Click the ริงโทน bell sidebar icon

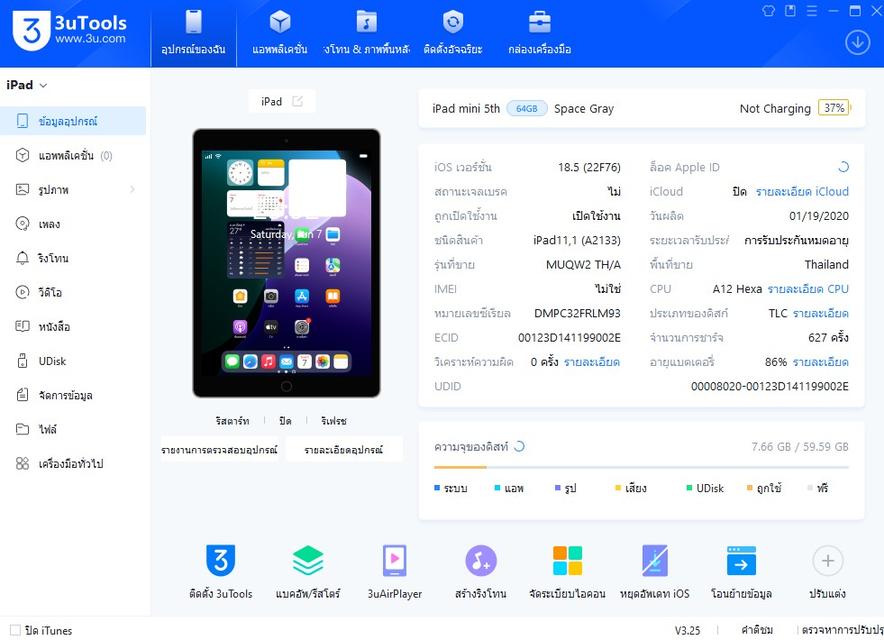(22, 258)
